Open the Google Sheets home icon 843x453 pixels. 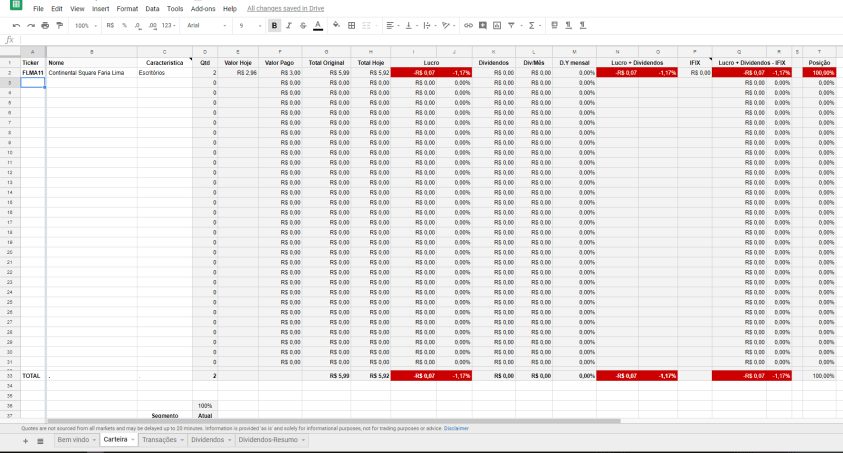[16, 4]
